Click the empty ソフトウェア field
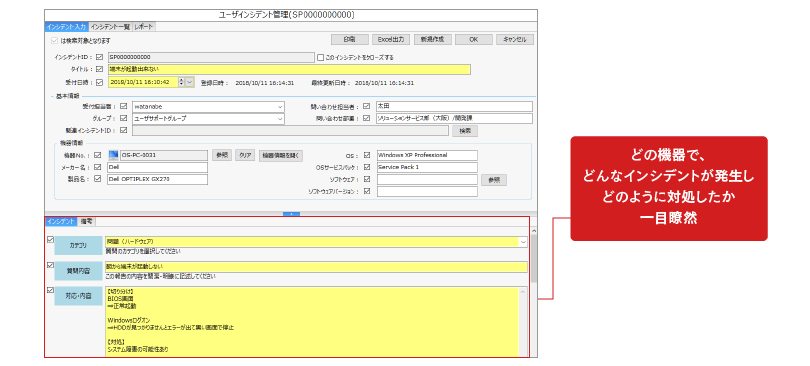Image resolution: width=810 pixels, height=366 pixels. point(427,179)
